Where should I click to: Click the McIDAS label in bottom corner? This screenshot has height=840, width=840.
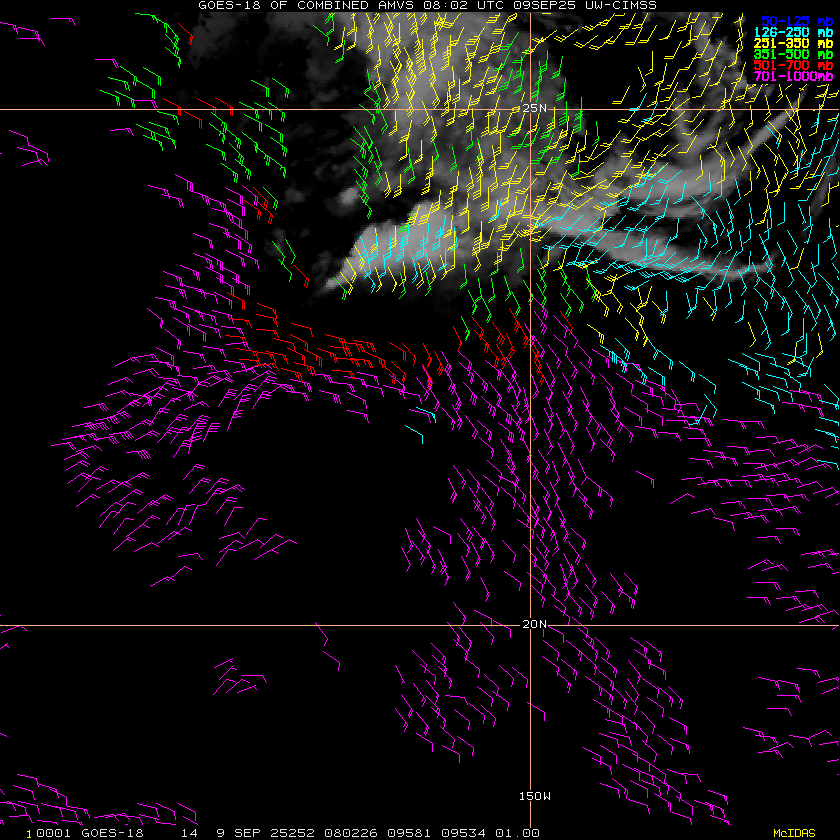794,832
